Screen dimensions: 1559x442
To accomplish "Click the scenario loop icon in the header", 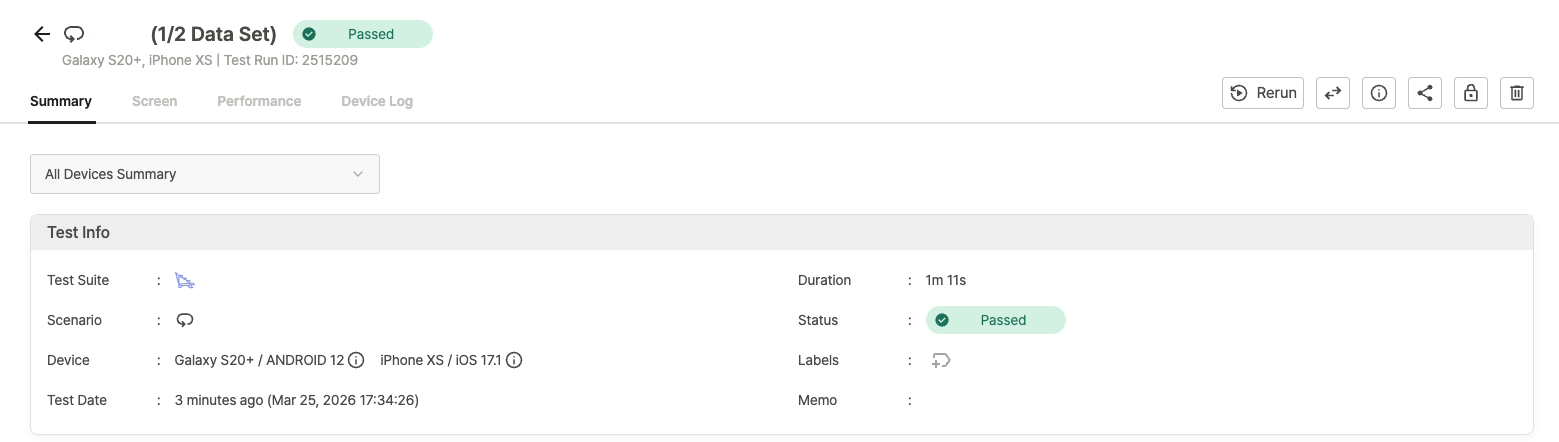I will 74,34.
